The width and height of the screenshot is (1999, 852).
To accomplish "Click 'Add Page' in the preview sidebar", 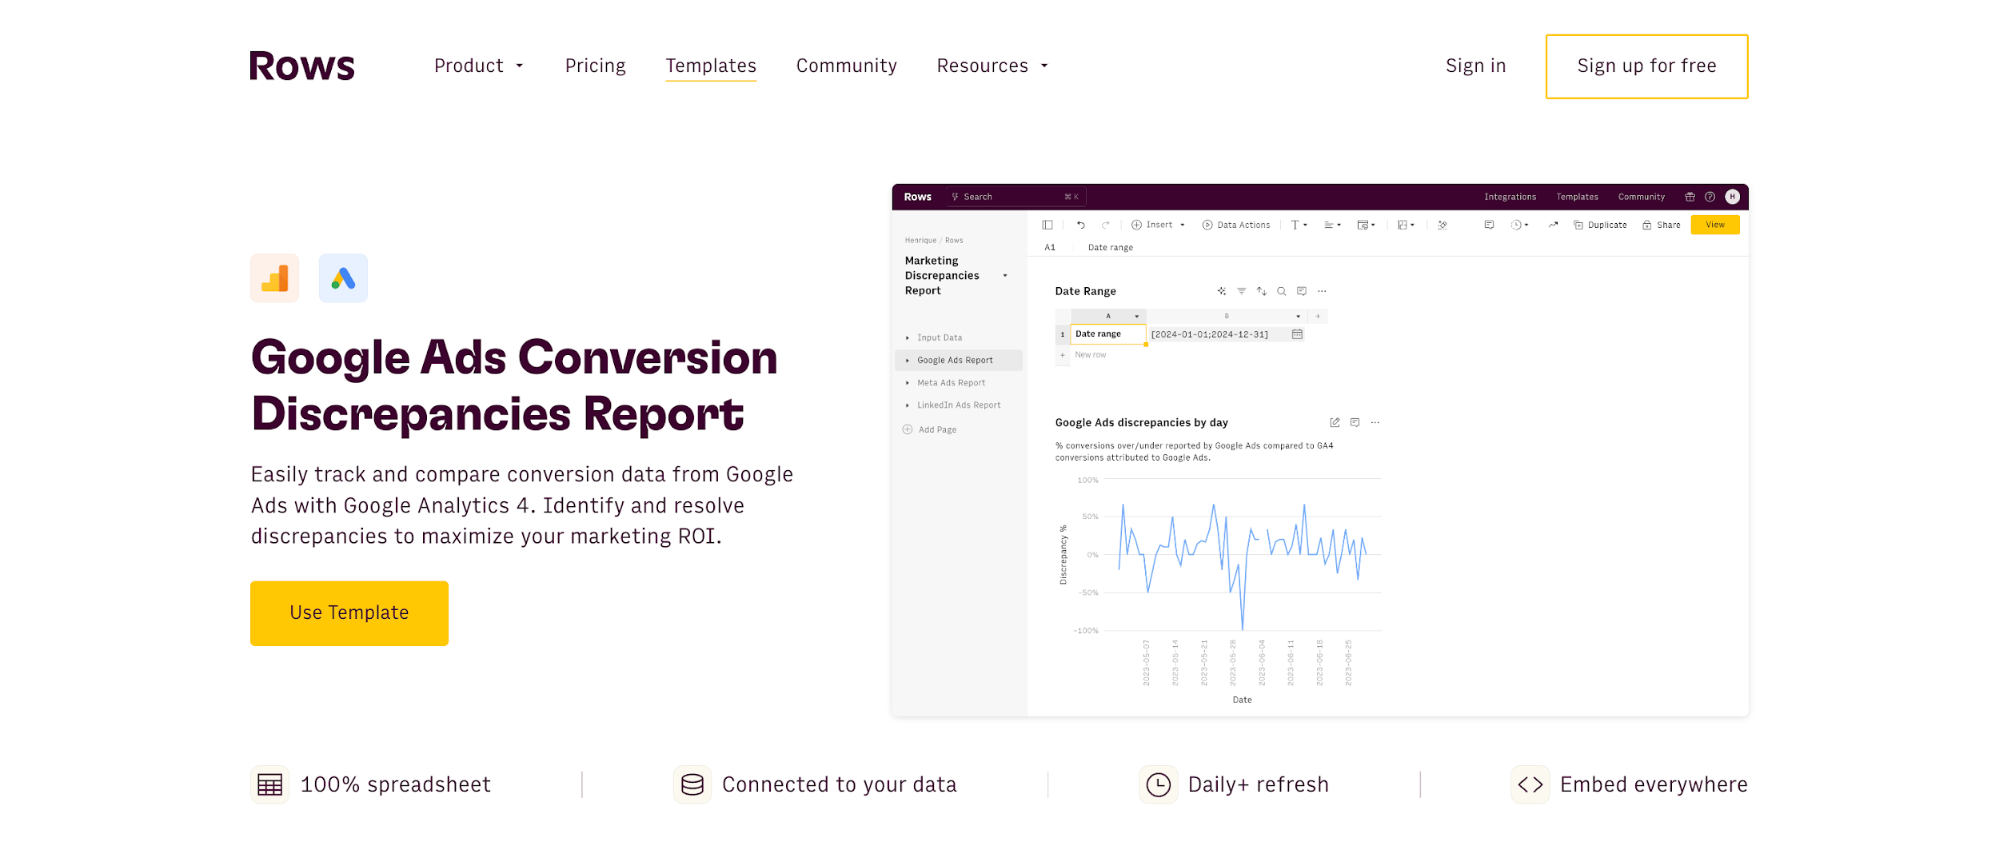I will click(x=930, y=430).
